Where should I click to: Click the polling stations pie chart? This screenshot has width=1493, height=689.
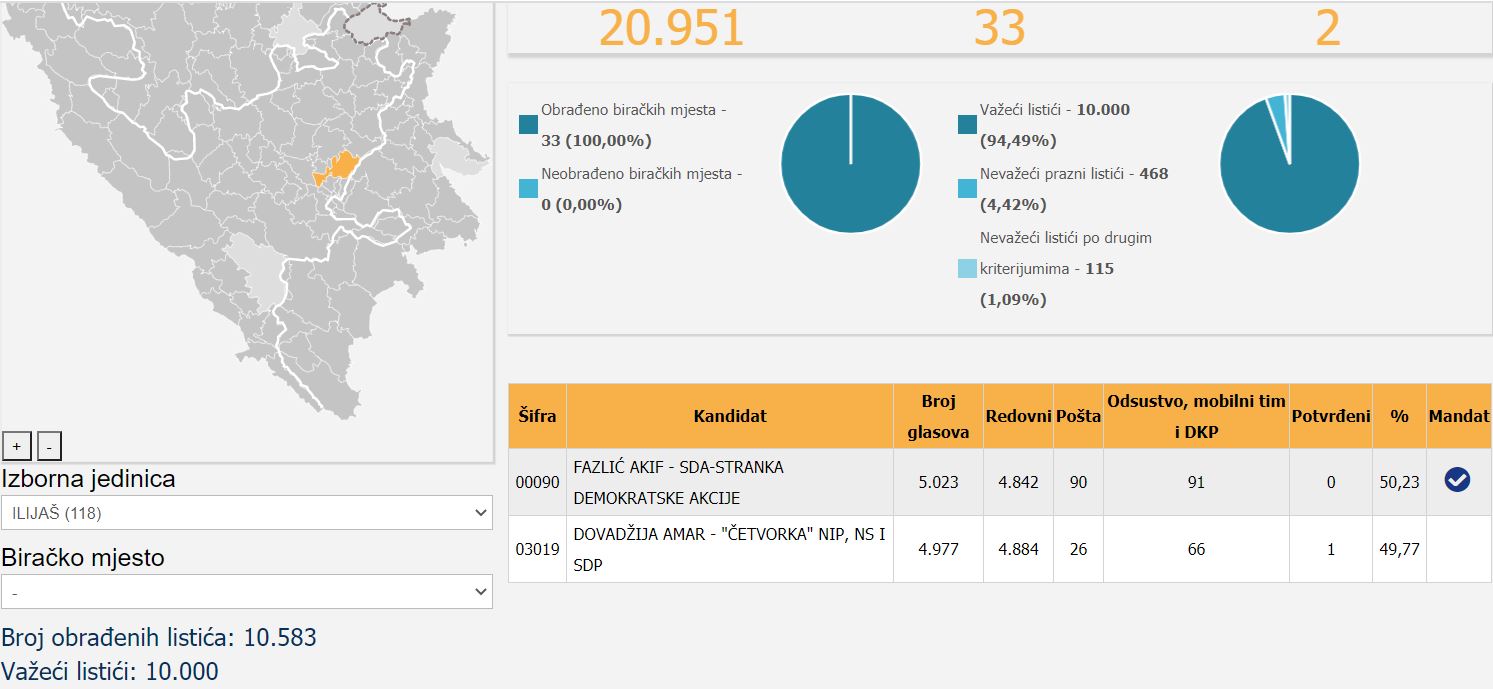pos(850,164)
